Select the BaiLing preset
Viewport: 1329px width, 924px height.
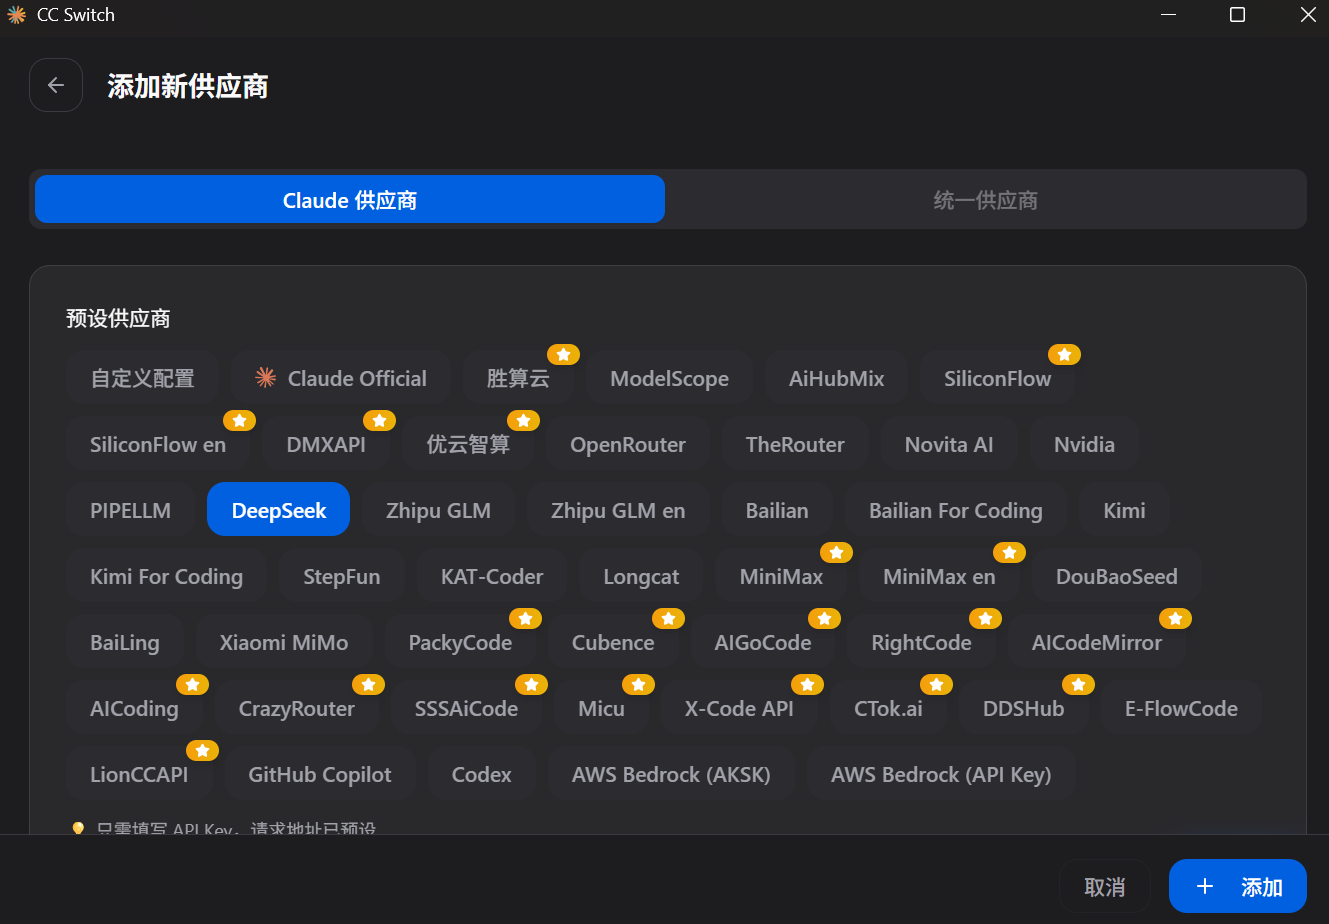(x=124, y=642)
